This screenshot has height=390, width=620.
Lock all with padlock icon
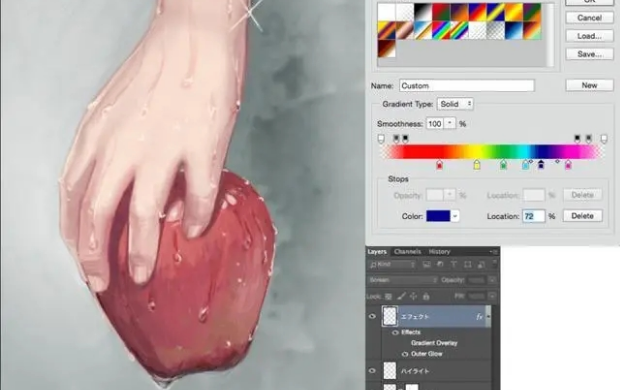(426, 296)
